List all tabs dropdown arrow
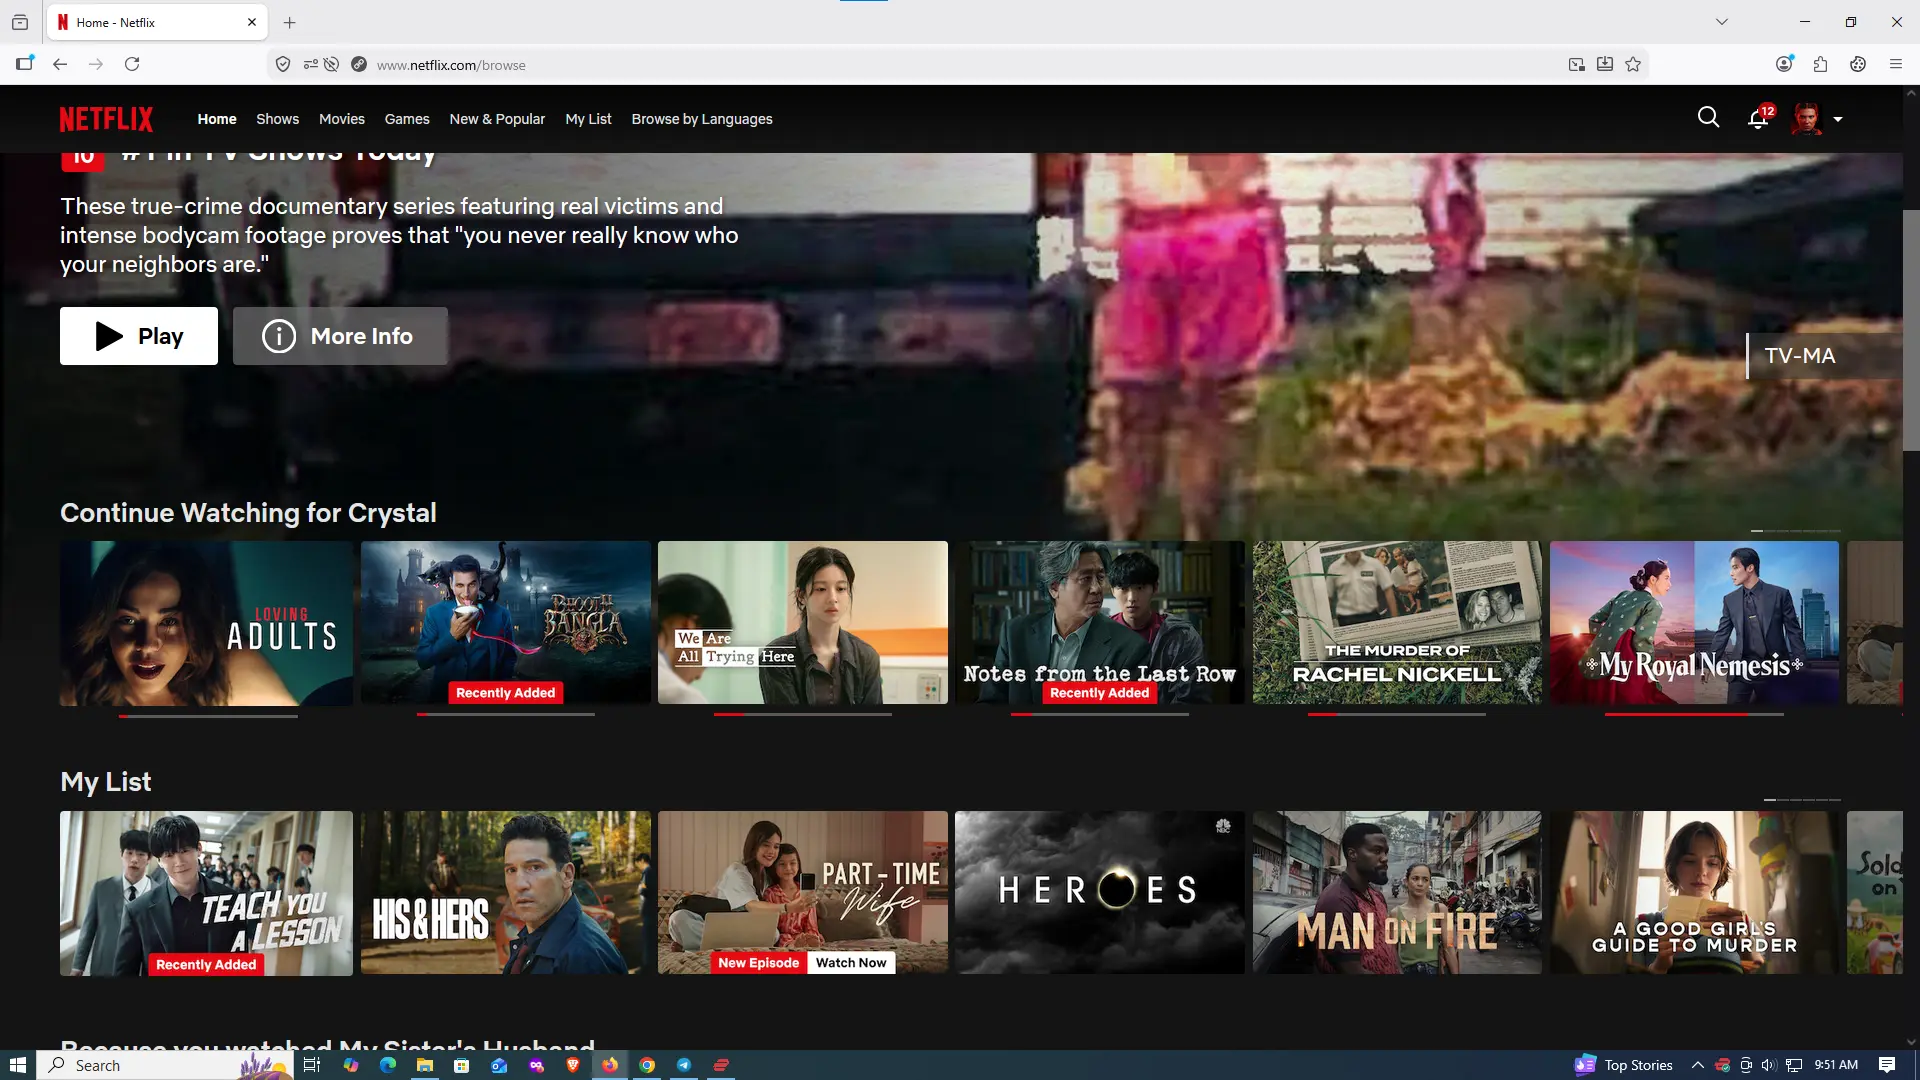Viewport: 1920px width, 1080px height. click(1722, 22)
